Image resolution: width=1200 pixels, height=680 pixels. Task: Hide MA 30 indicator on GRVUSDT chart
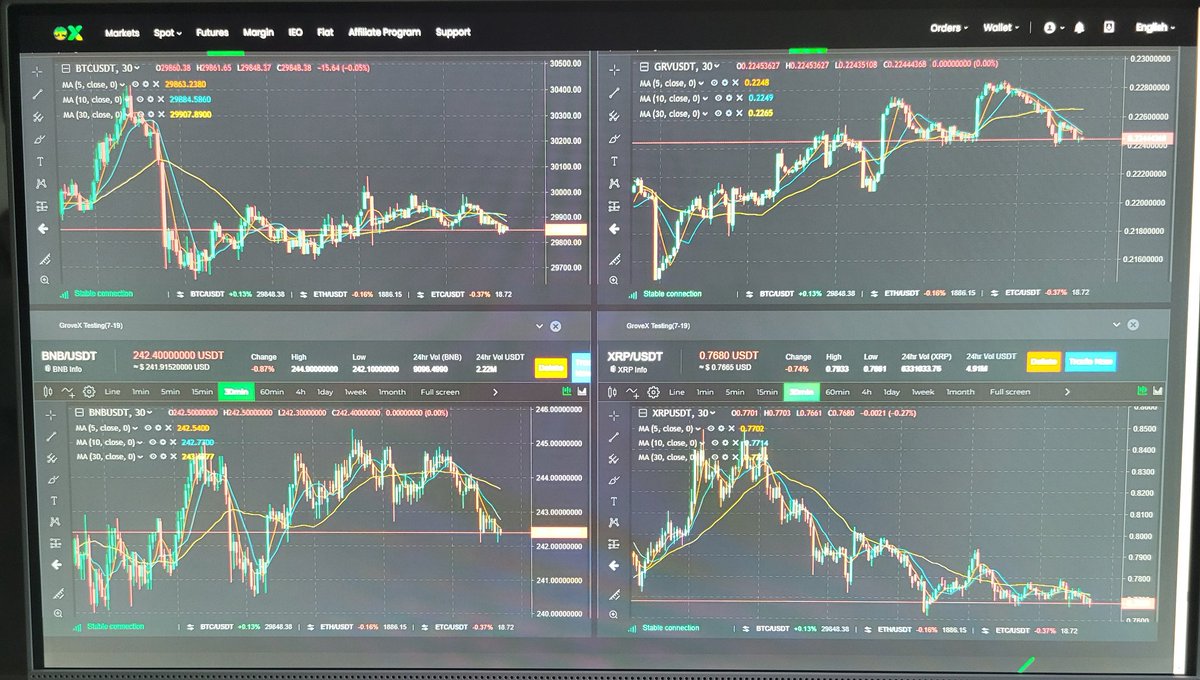[x=717, y=114]
